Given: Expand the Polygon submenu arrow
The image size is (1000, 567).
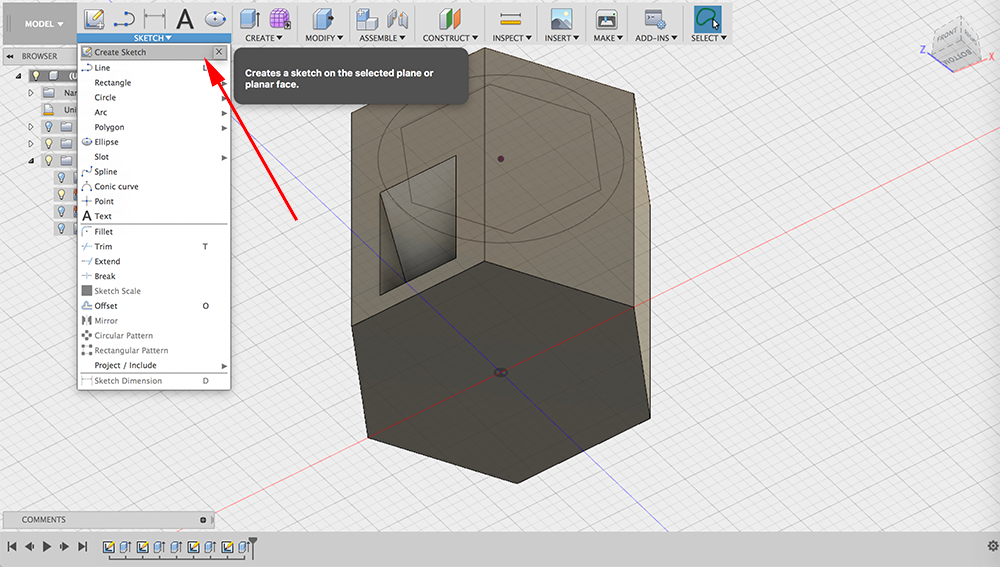Looking at the screenshot, I should tap(224, 128).
